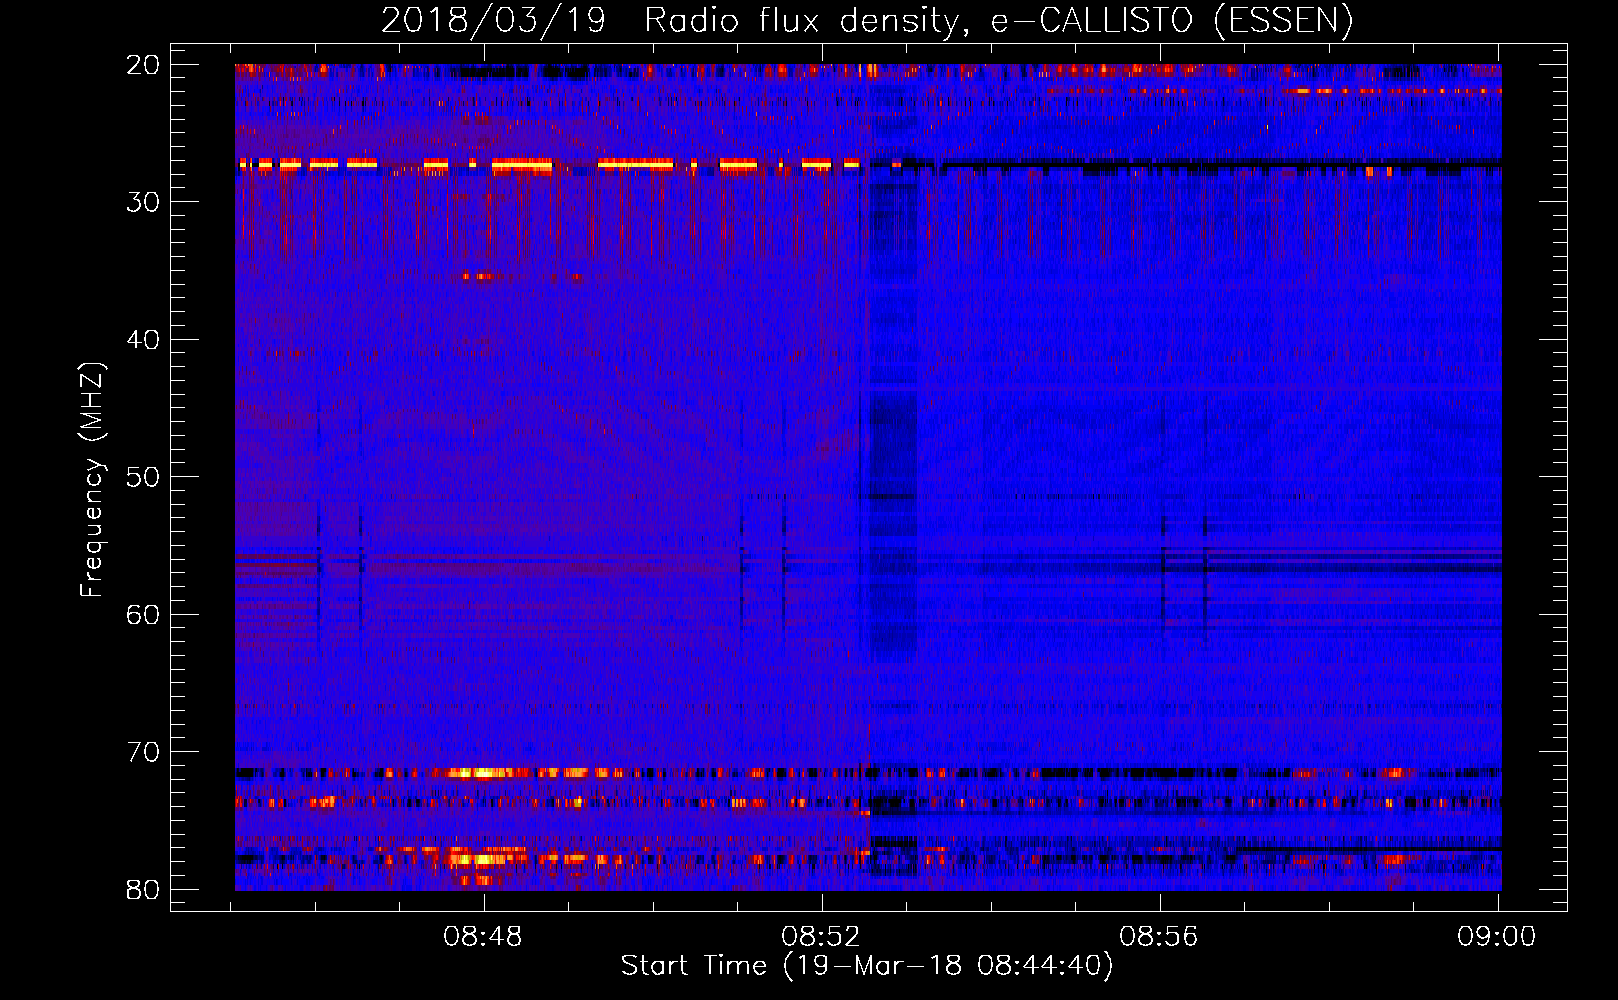1618x1000 pixels.
Task: Click the time tick label 09:00
Action: (x=1497, y=937)
